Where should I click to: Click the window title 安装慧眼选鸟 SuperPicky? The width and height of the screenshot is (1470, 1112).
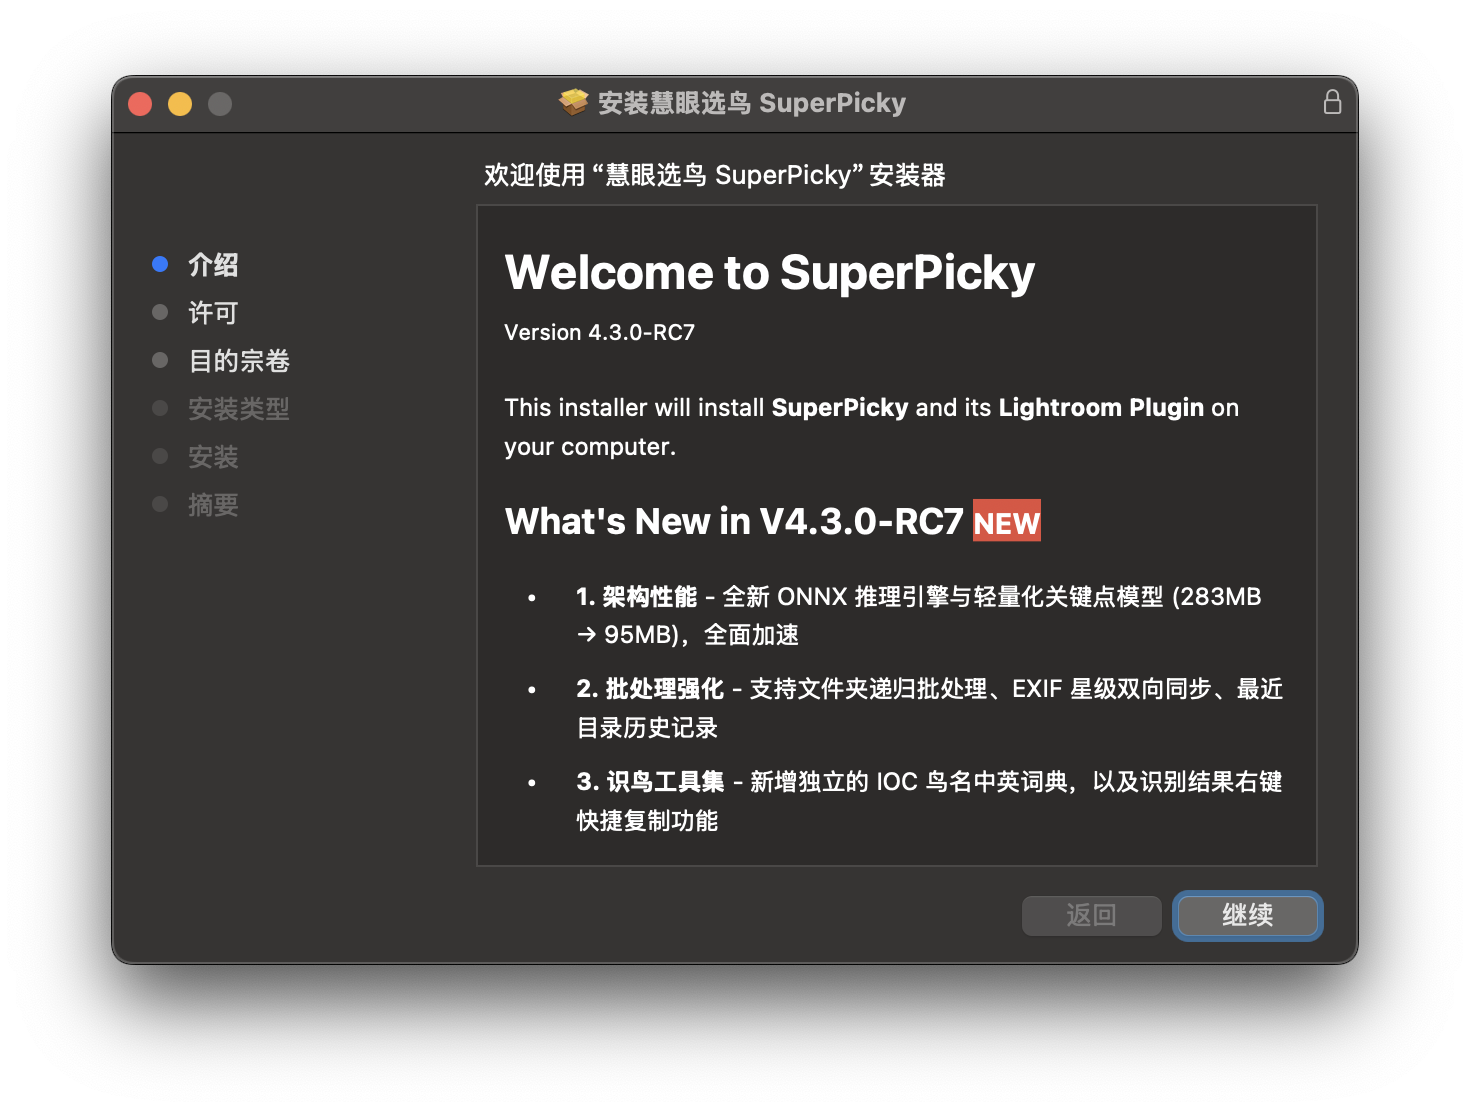(x=751, y=103)
